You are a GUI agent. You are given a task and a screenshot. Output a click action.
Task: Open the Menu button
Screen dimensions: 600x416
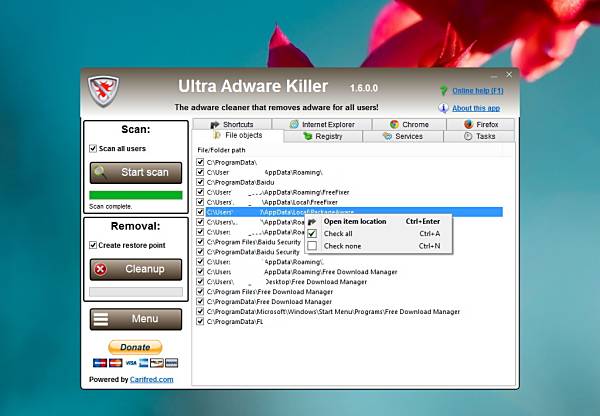136,319
